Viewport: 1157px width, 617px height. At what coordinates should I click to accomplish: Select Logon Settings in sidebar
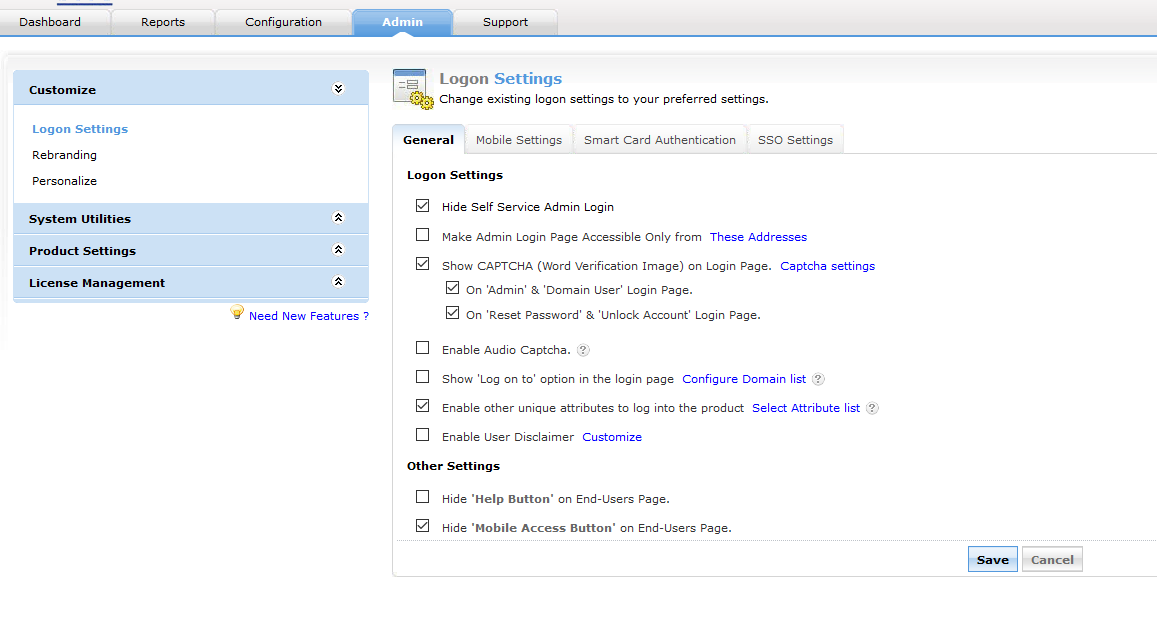[x=80, y=128]
